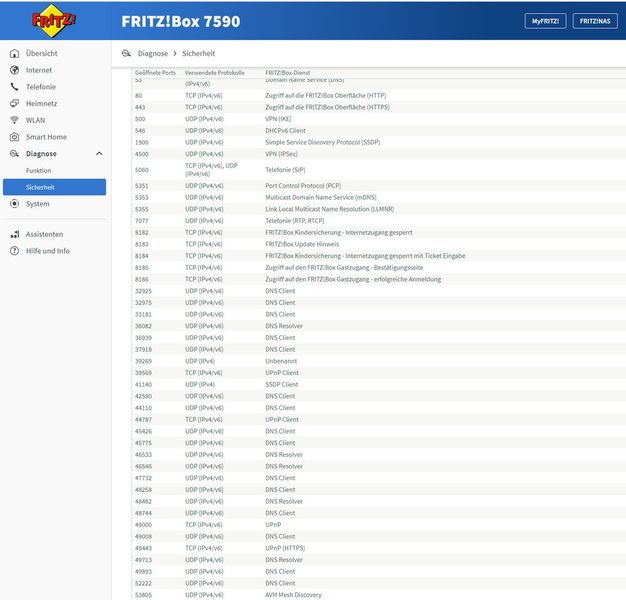Click the UDP (IPv4) protocol of port 41140
The image size is (626, 600).
tap(200, 384)
